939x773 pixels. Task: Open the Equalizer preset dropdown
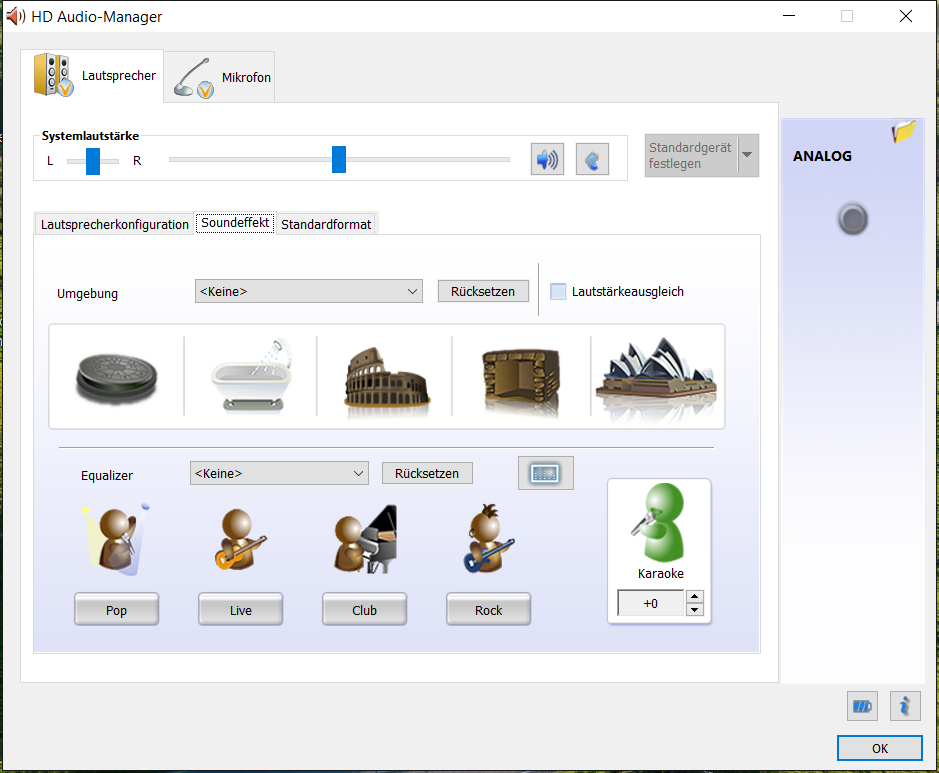[x=279, y=473]
